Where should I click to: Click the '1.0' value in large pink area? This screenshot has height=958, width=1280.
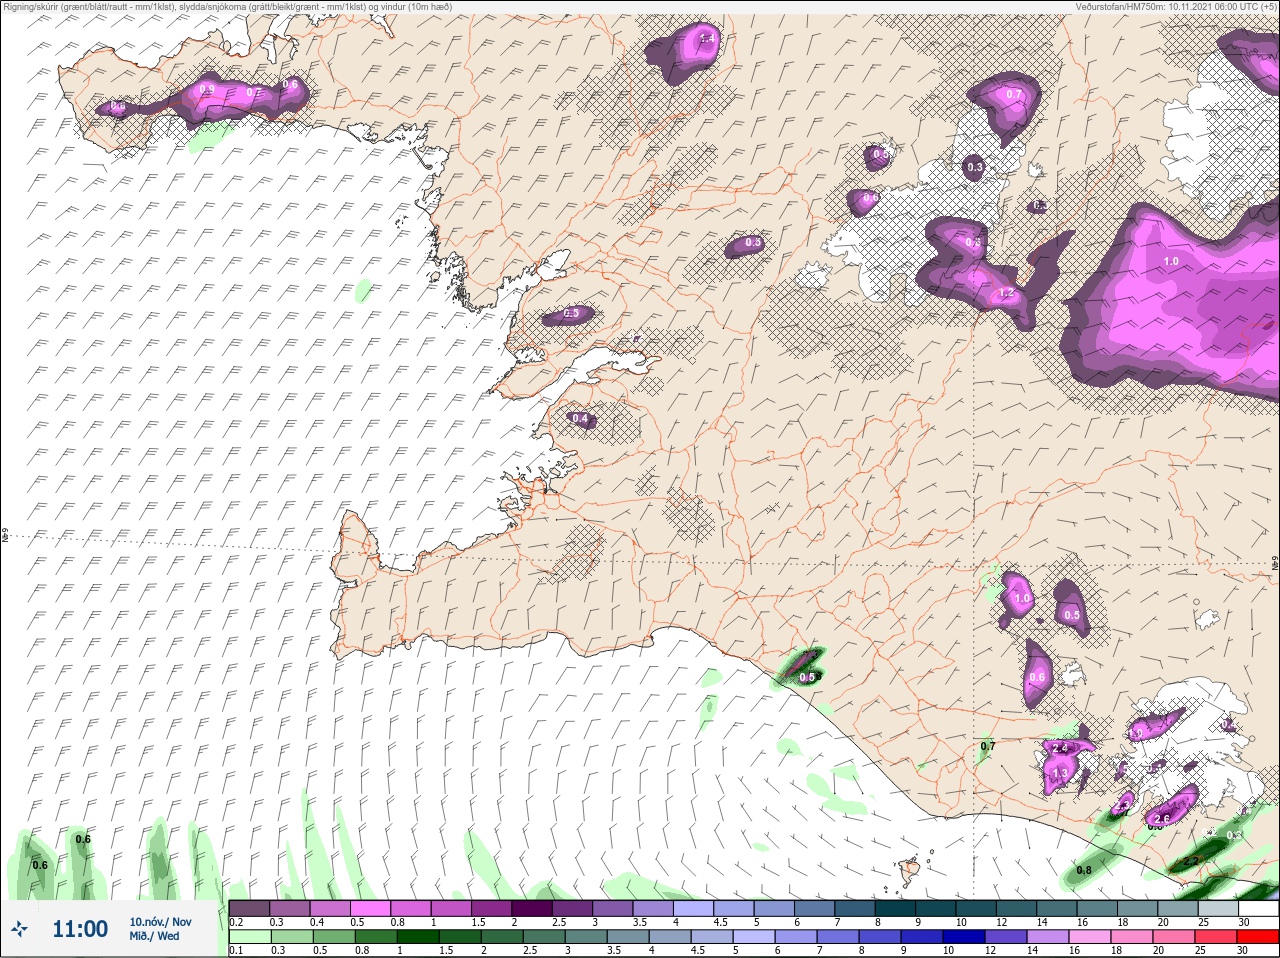point(1170,261)
